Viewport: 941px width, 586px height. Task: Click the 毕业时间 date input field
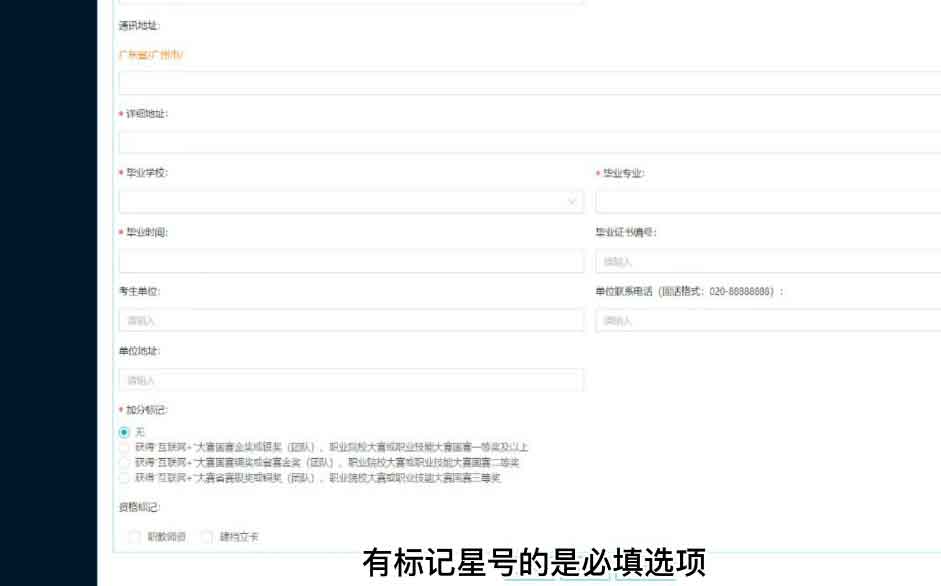[350, 260]
